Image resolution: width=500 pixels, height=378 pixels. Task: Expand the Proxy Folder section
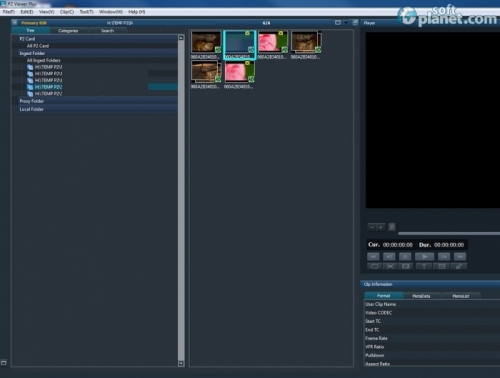15,101
